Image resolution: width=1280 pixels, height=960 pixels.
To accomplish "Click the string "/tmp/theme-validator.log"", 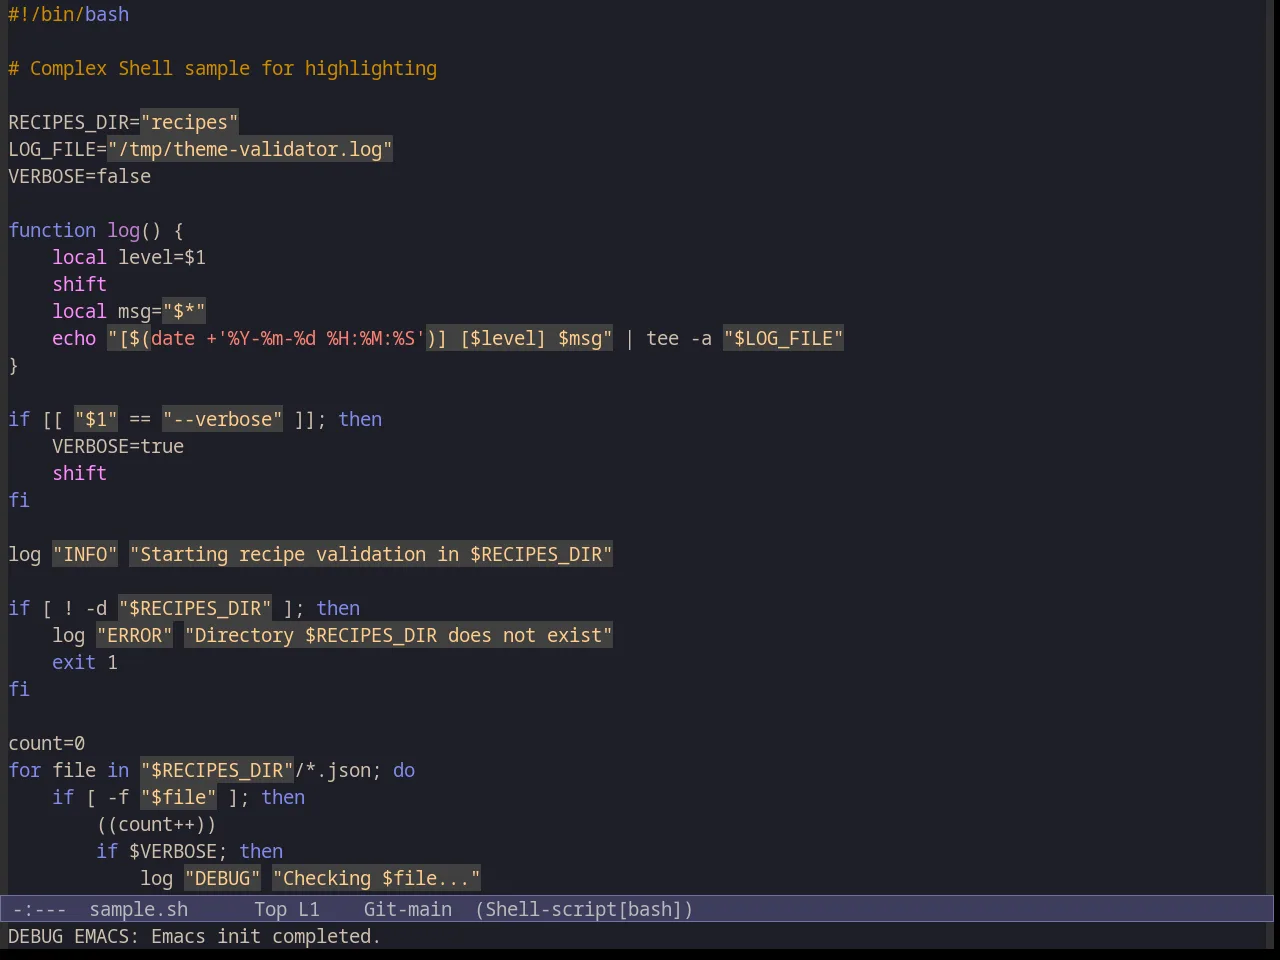I will [x=250, y=149].
